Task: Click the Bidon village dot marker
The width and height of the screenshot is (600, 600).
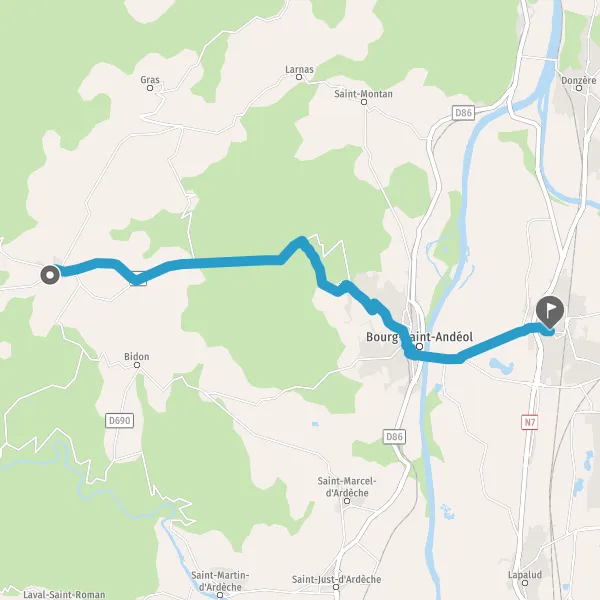Action: [137, 365]
